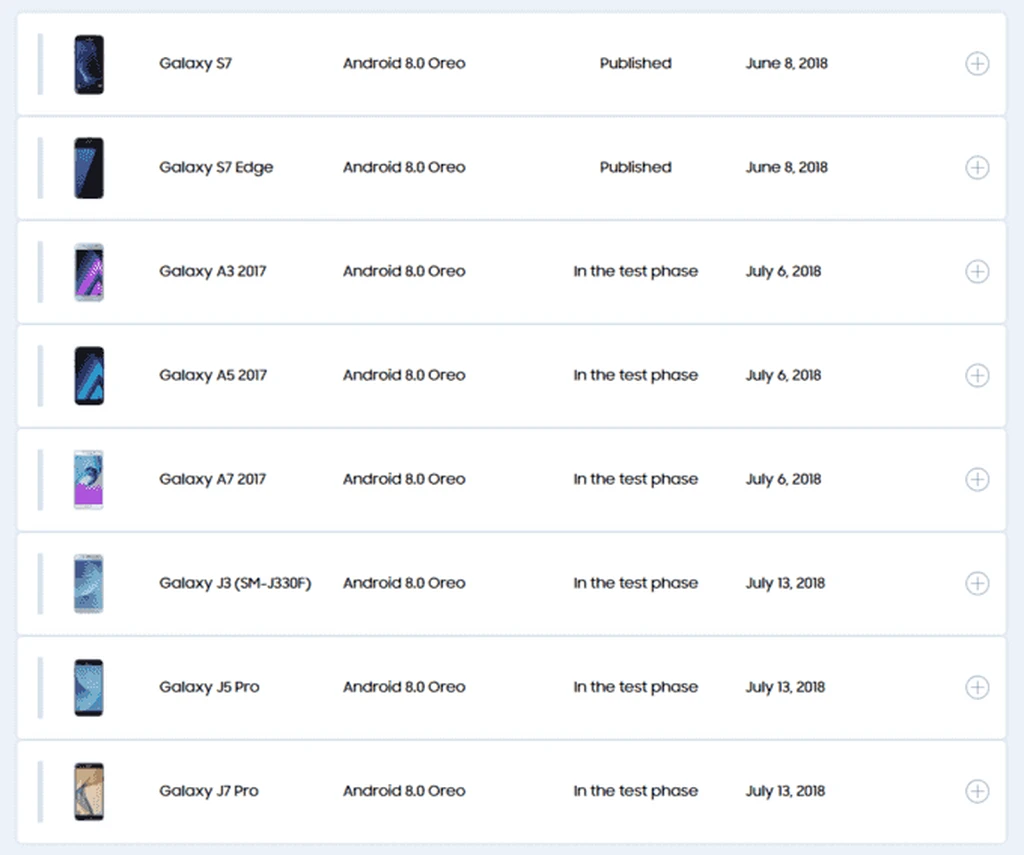Screen dimensions: 1024x855
Task: Click 'In the test phase' for Galaxy J7 Pro
Action: 635,790
